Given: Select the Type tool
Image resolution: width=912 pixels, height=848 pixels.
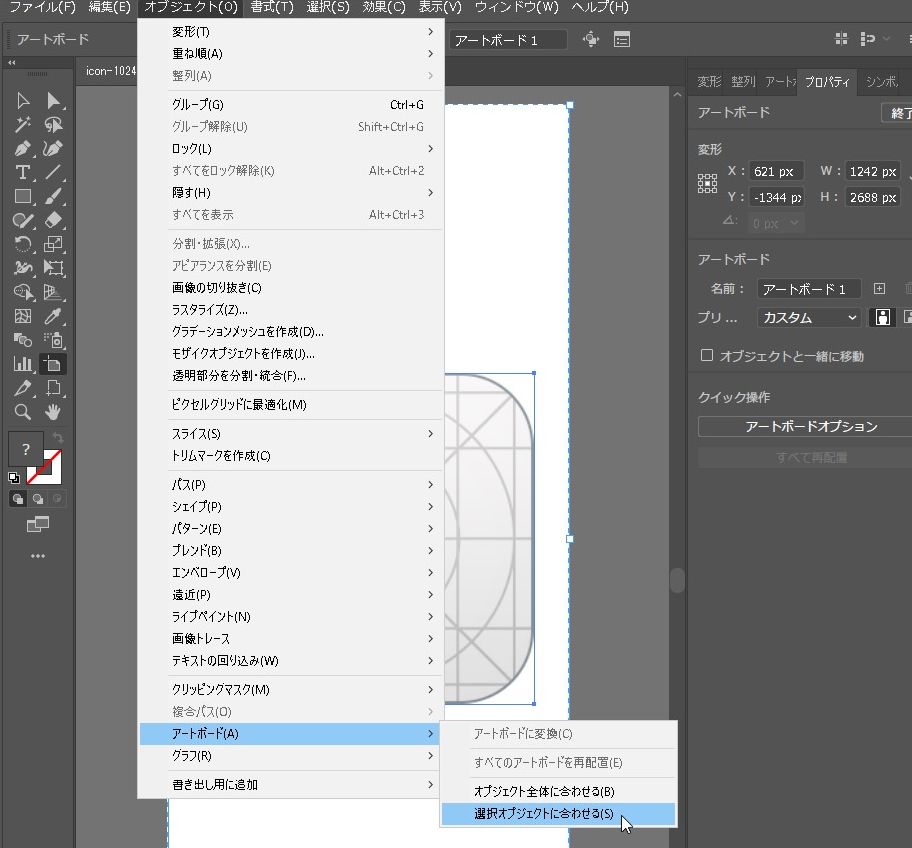Looking at the screenshot, I should pyautogui.click(x=23, y=172).
